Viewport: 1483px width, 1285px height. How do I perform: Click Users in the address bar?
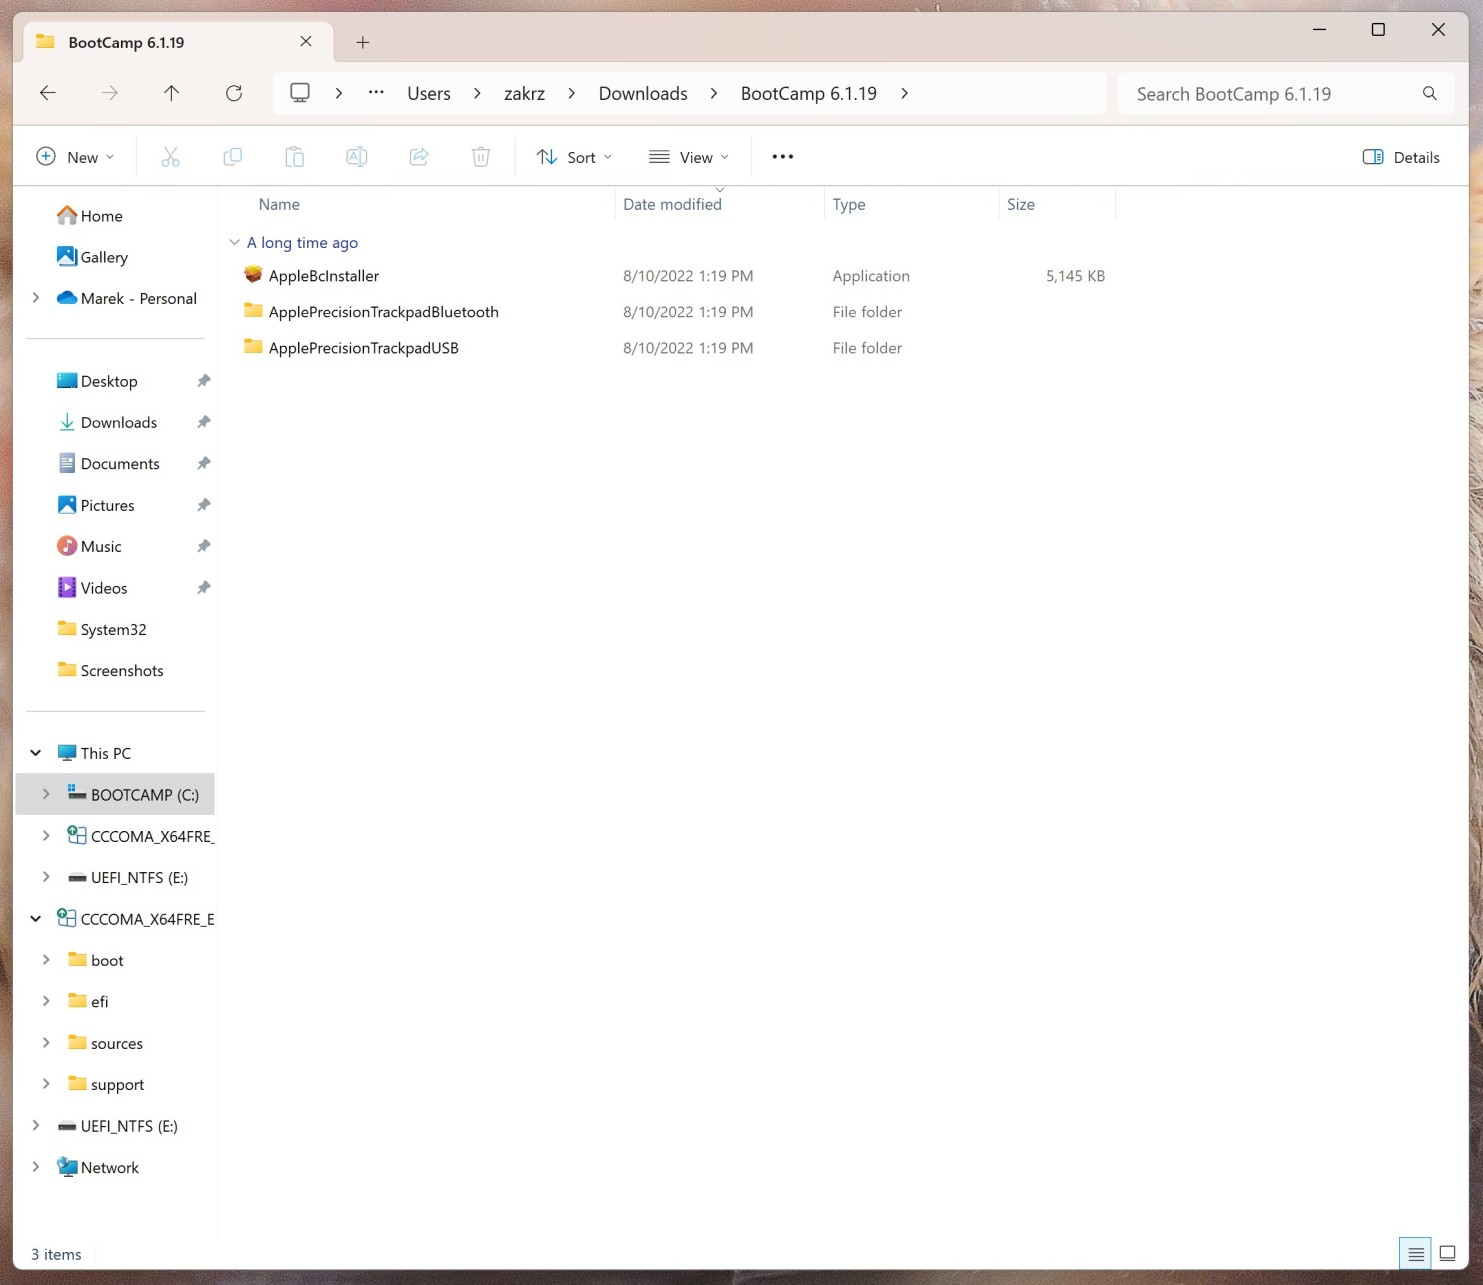429,93
